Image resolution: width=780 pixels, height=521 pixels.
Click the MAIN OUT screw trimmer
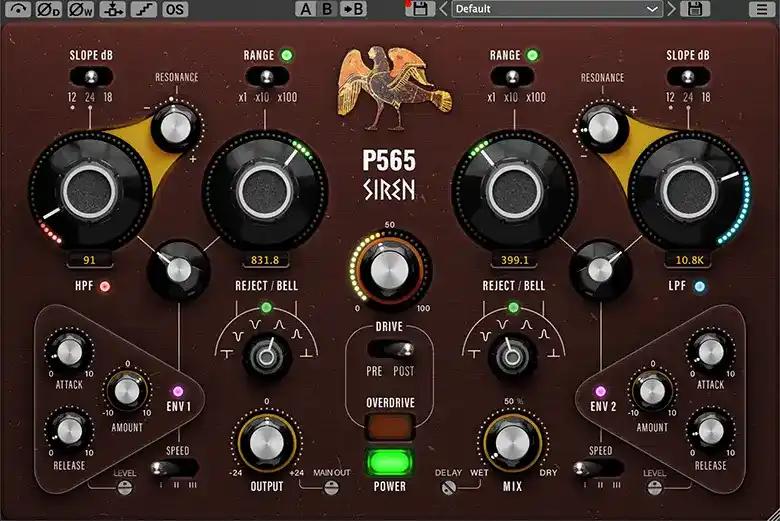tap(331, 488)
